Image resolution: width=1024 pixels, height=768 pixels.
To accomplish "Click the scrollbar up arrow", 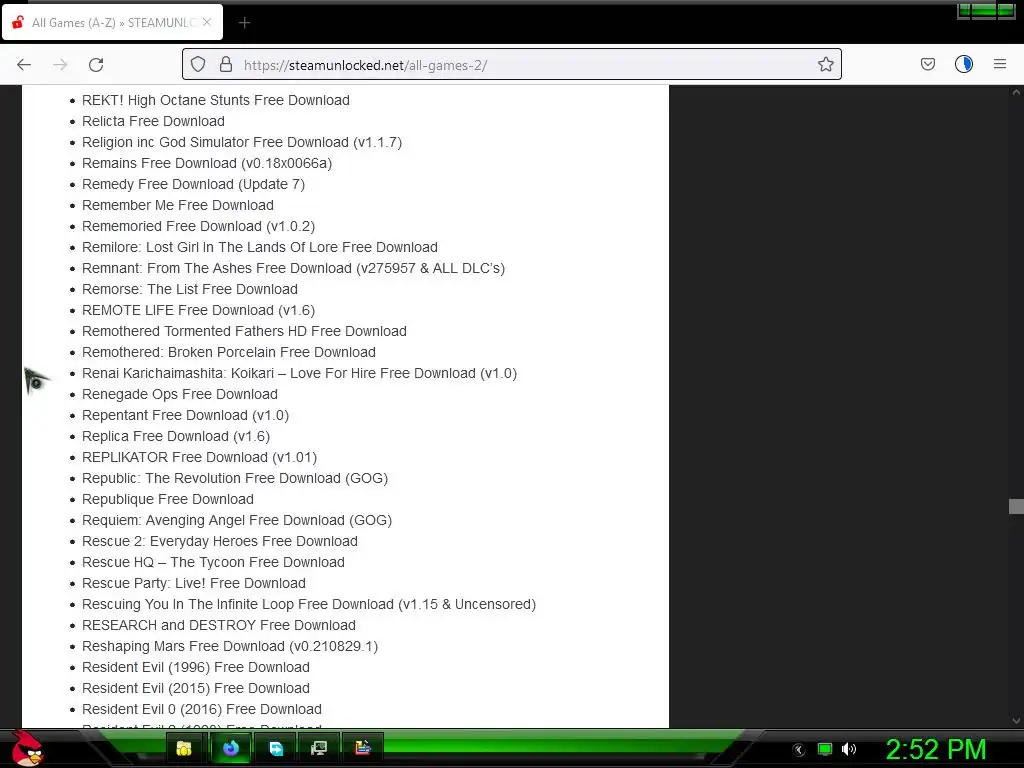I will (x=1016, y=92).
